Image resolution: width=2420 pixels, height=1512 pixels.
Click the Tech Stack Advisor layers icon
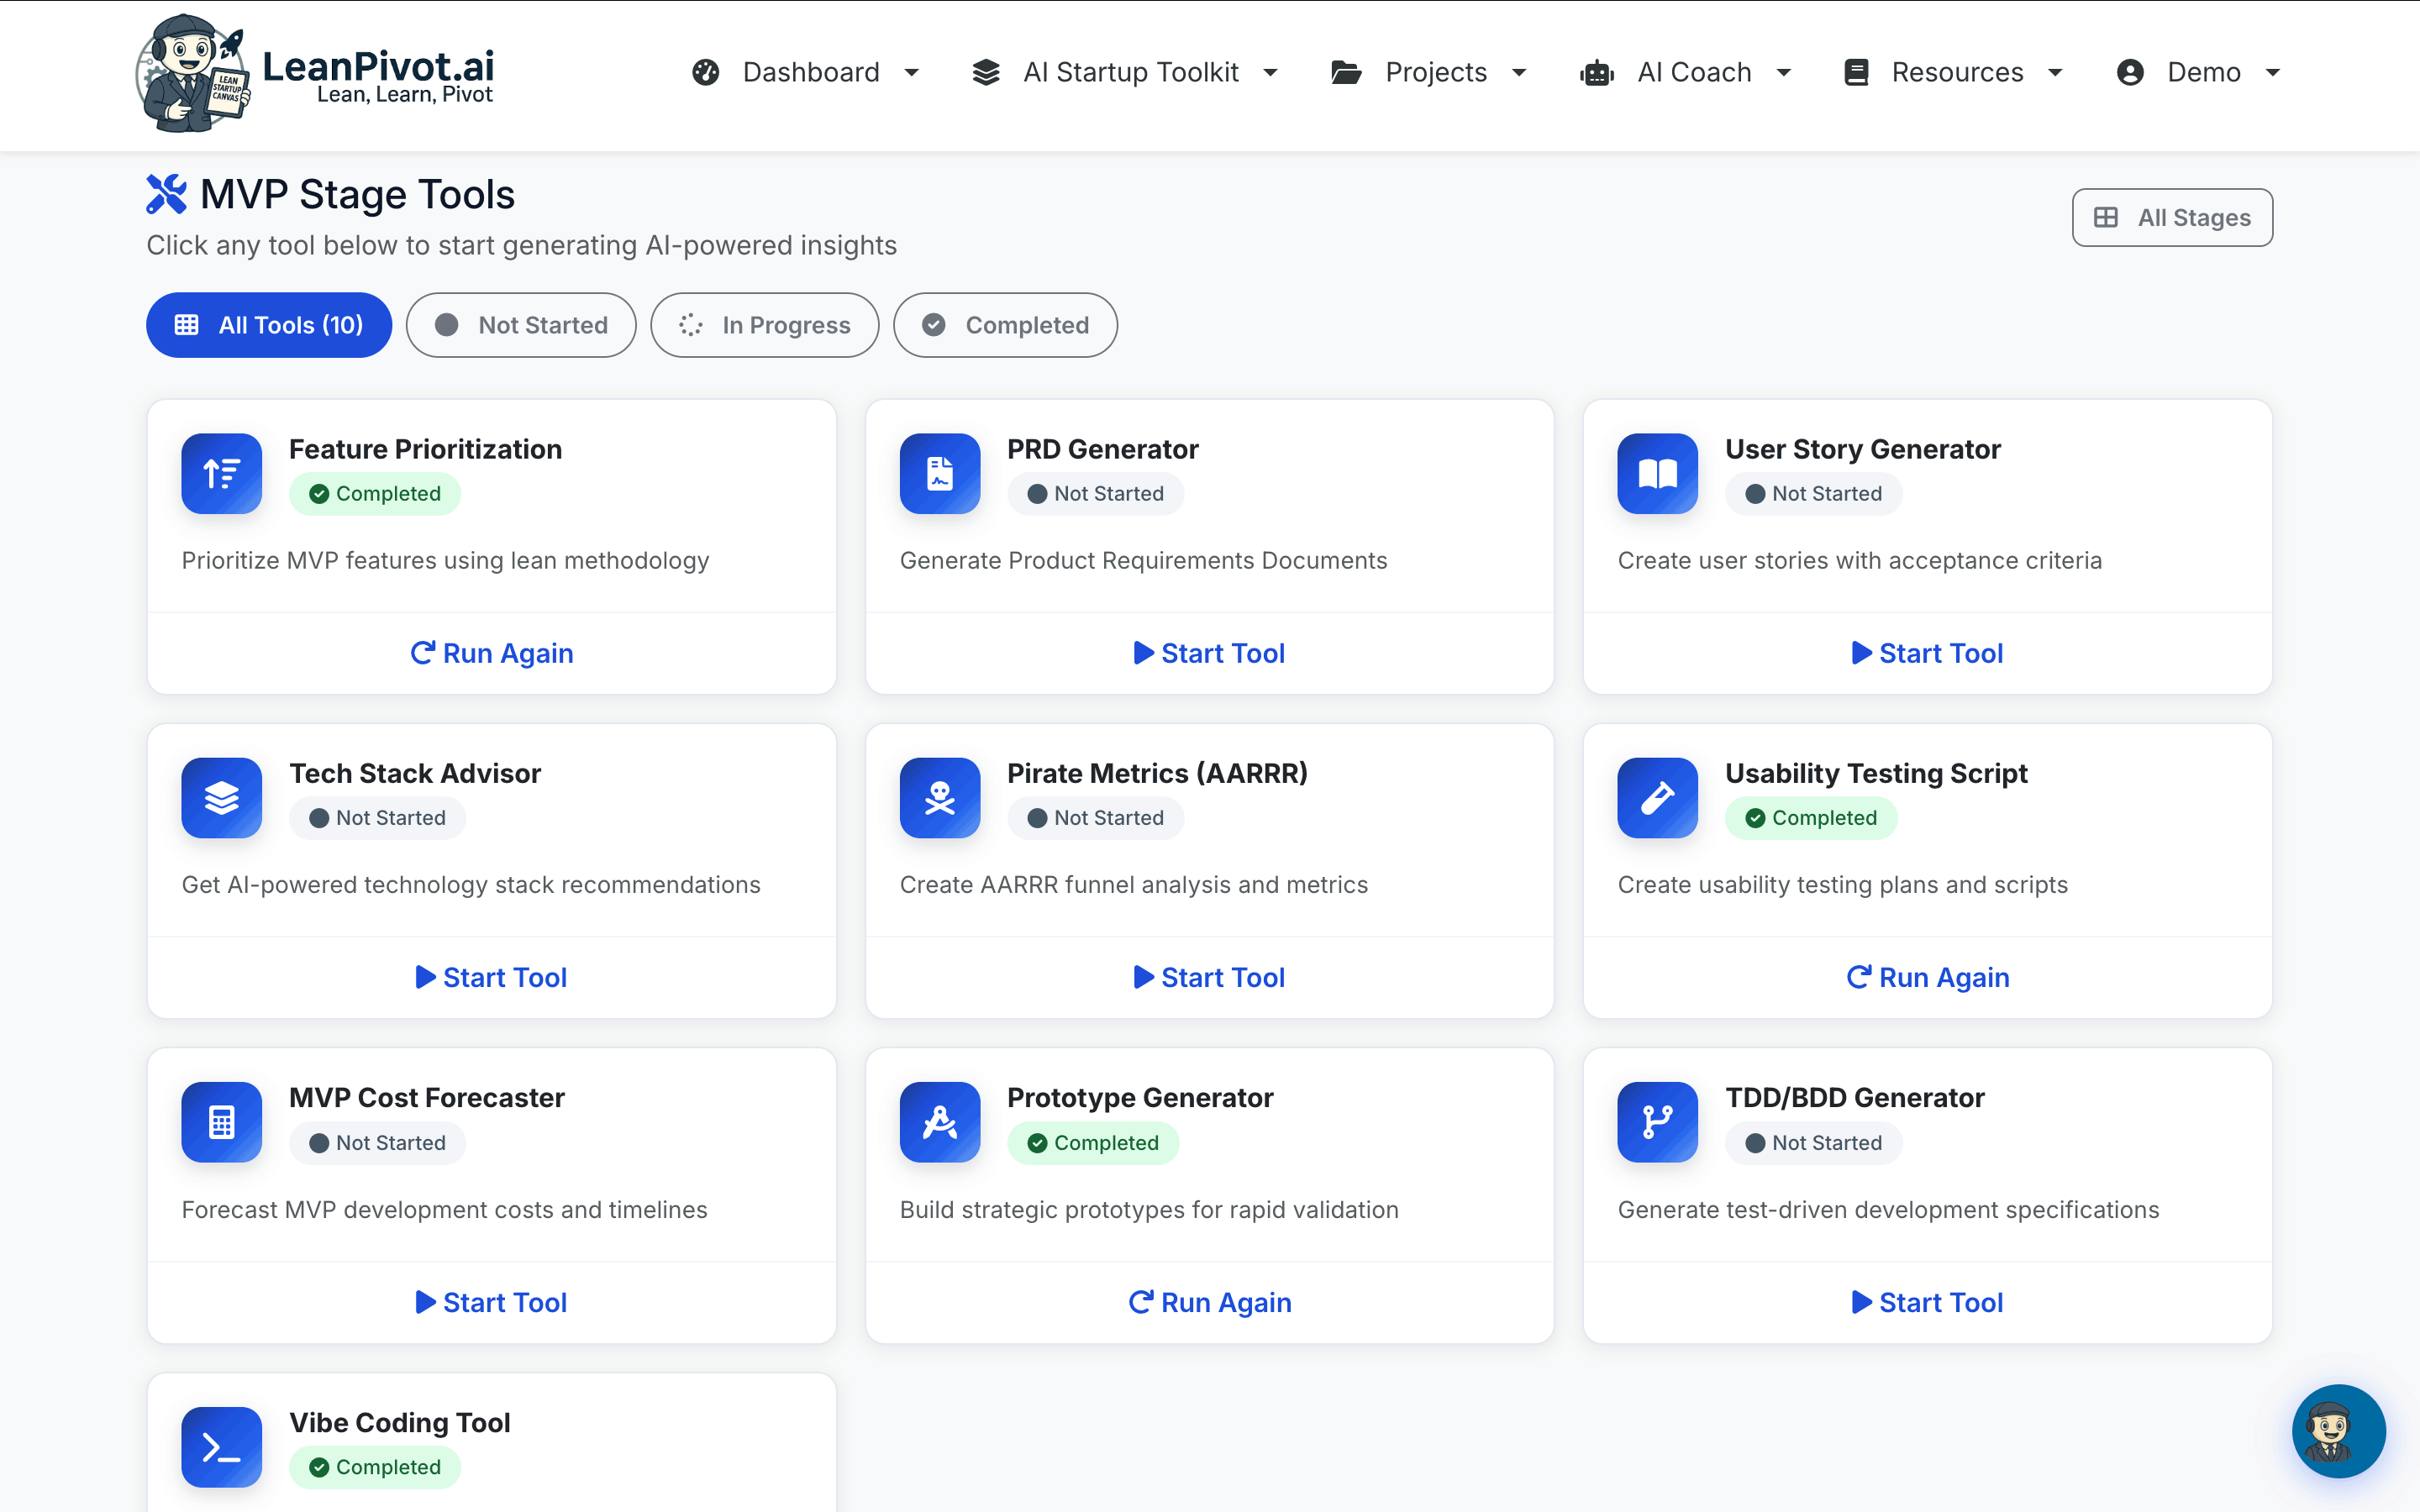point(221,797)
